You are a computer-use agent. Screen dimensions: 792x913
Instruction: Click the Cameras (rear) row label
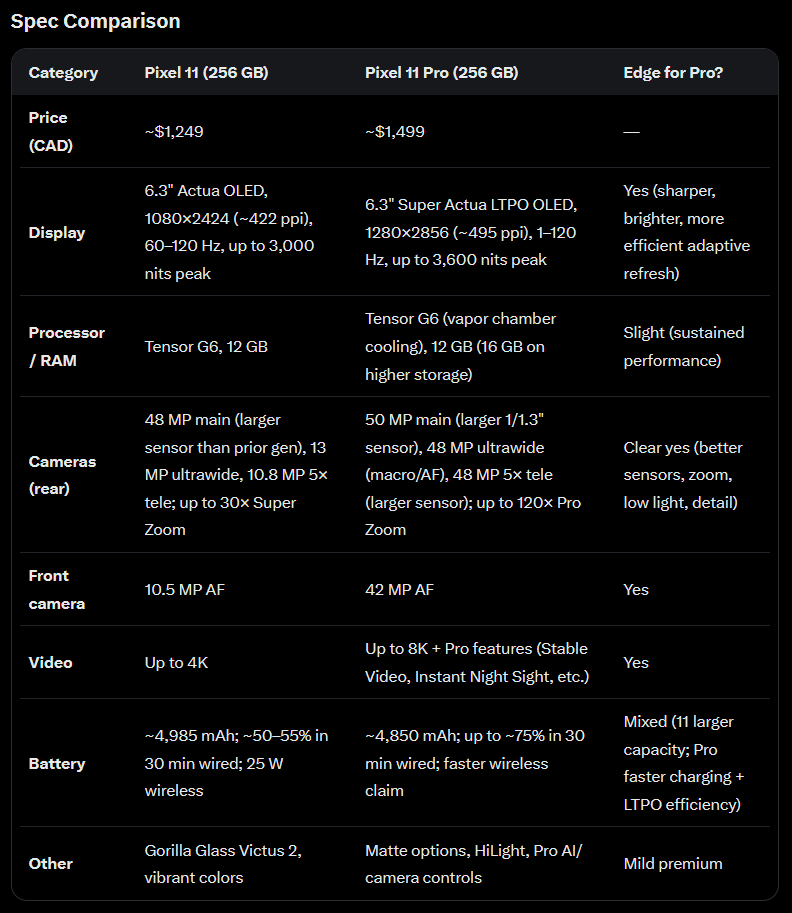coord(62,475)
